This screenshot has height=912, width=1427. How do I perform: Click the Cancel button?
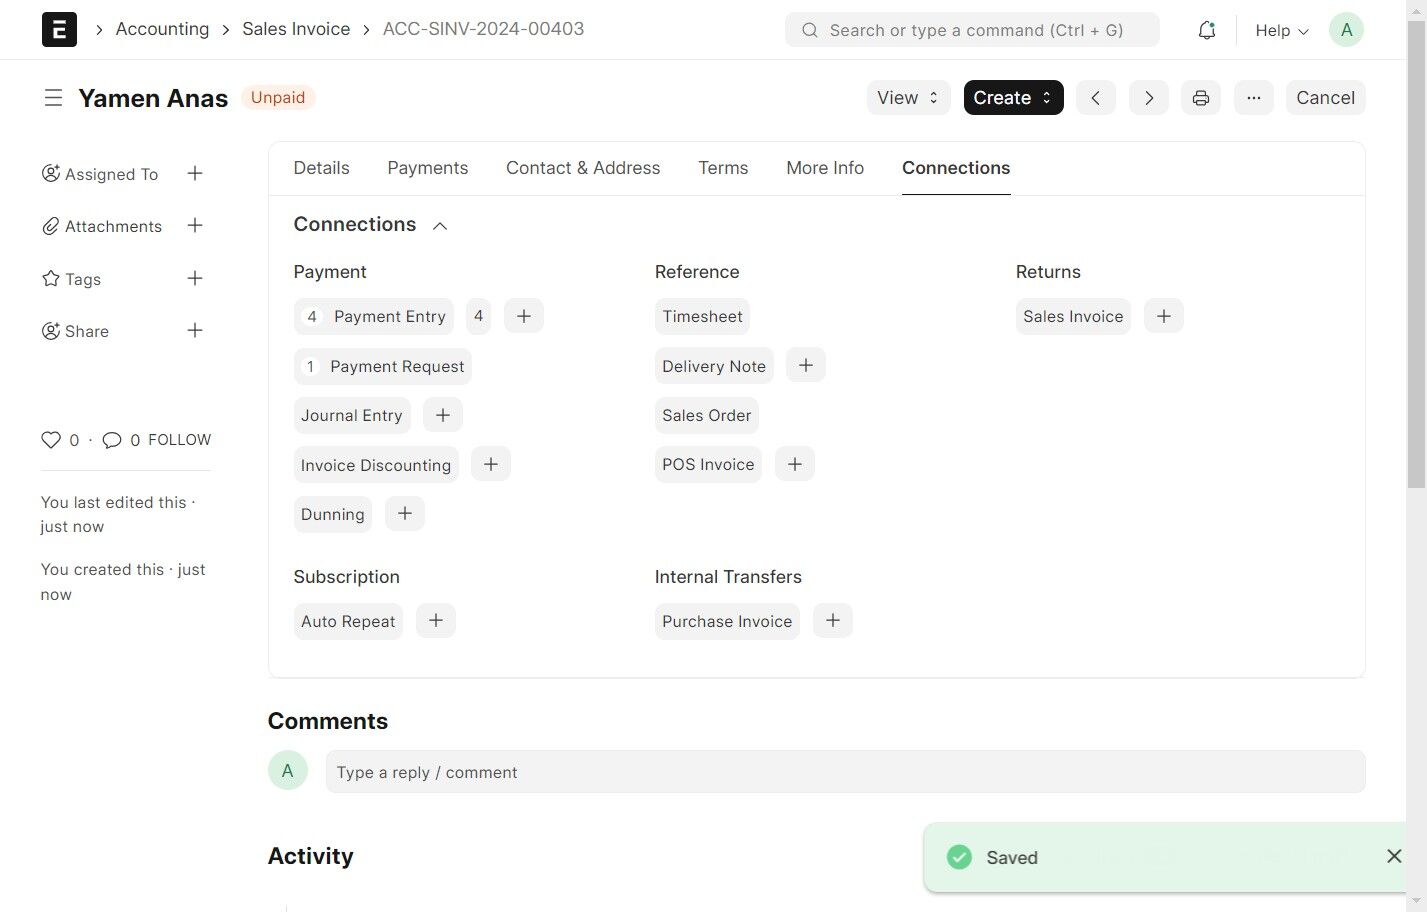point(1325,98)
